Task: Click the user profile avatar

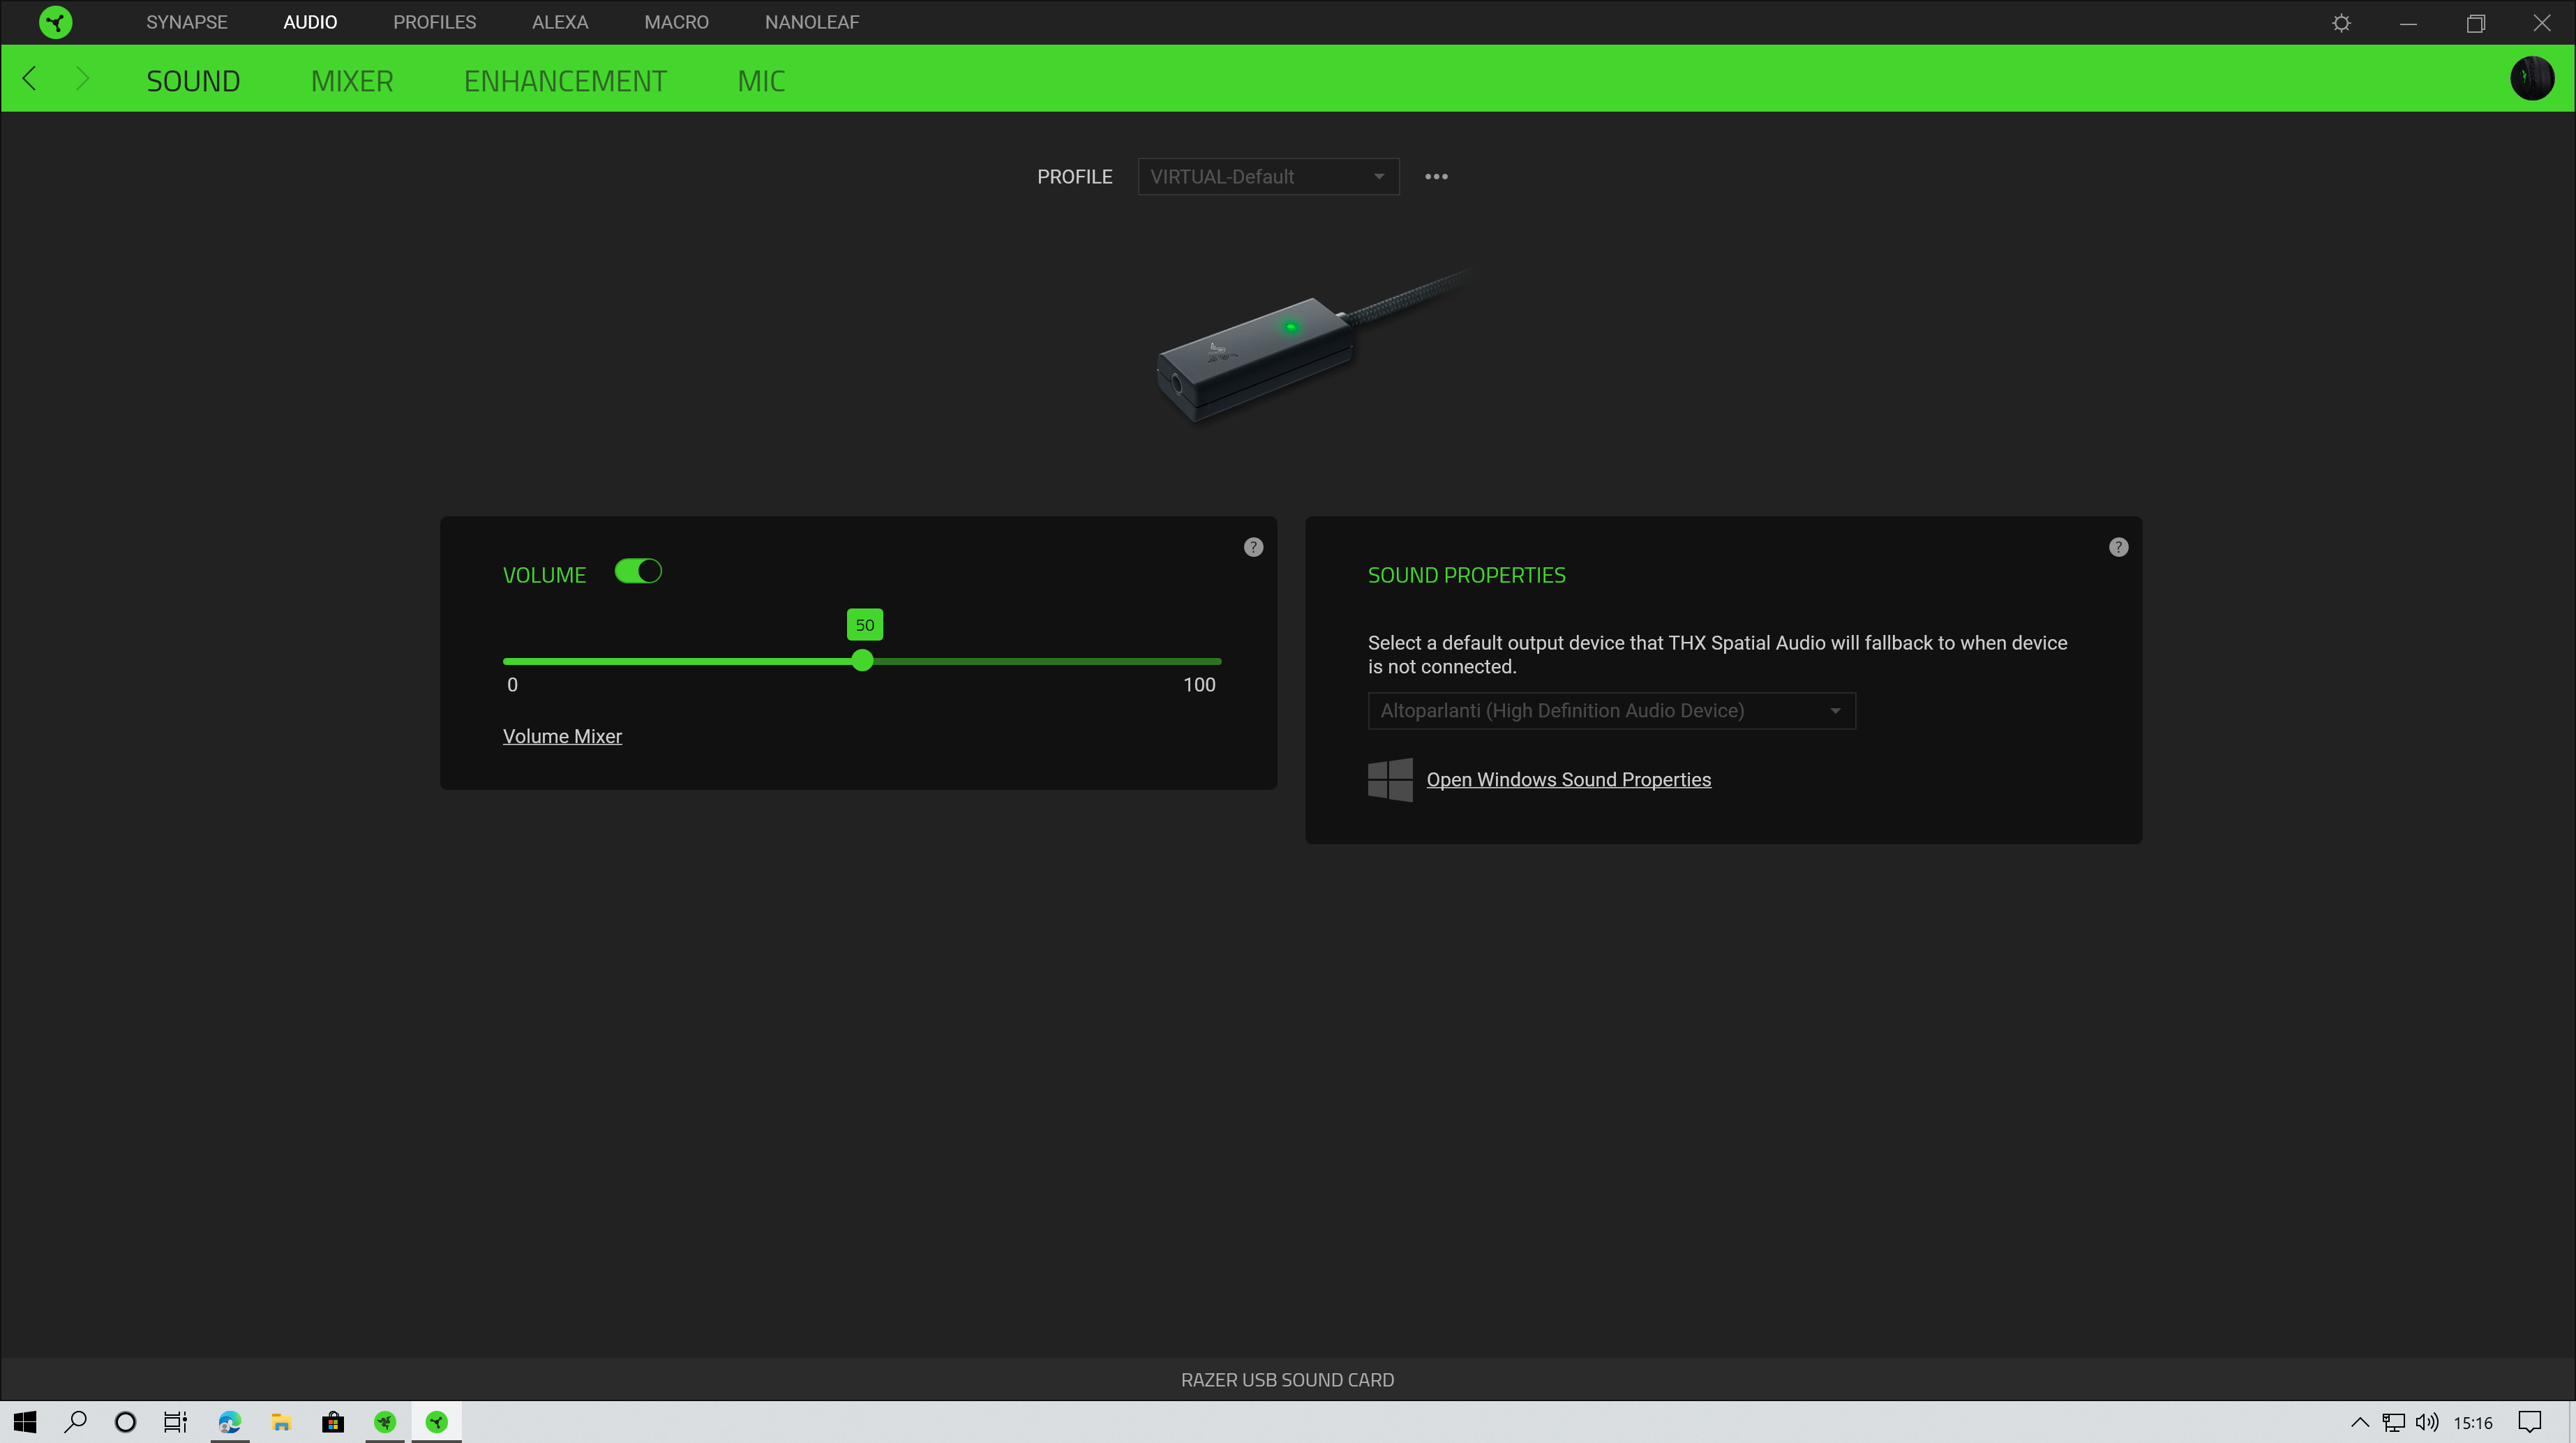Action: tap(2531, 78)
